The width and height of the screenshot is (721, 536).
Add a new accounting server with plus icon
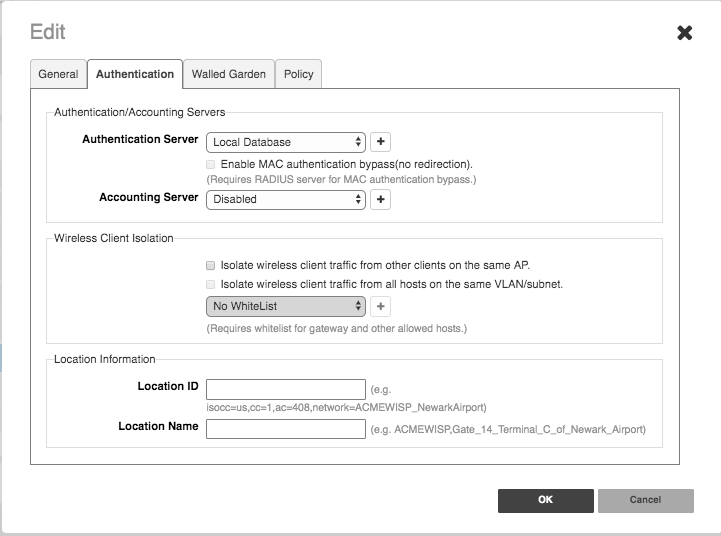click(380, 199)
